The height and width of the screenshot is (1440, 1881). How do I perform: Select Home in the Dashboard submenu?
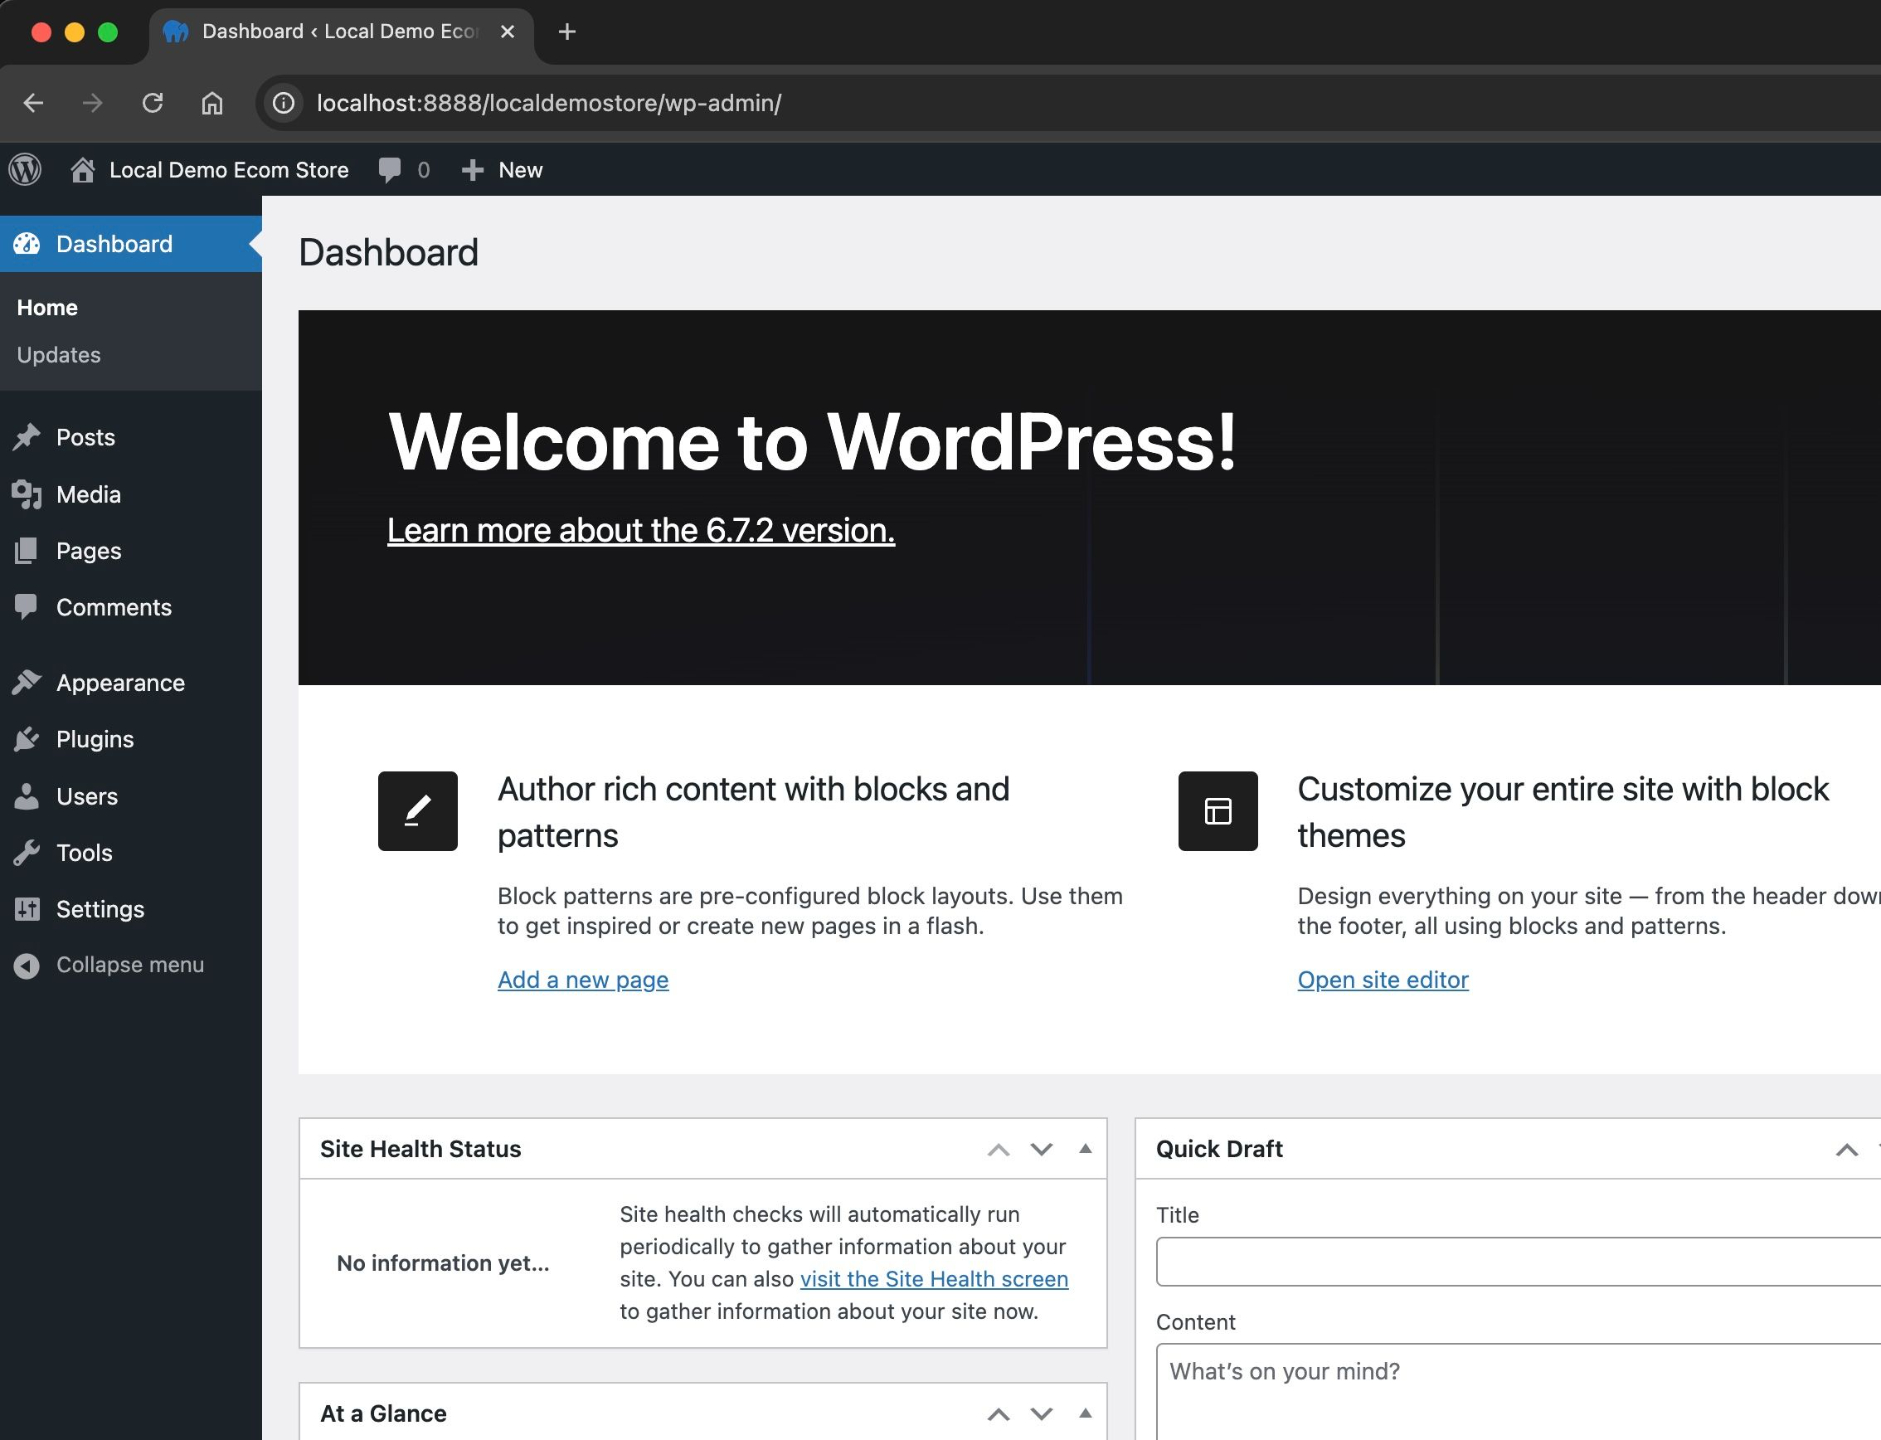click(47, 308)
